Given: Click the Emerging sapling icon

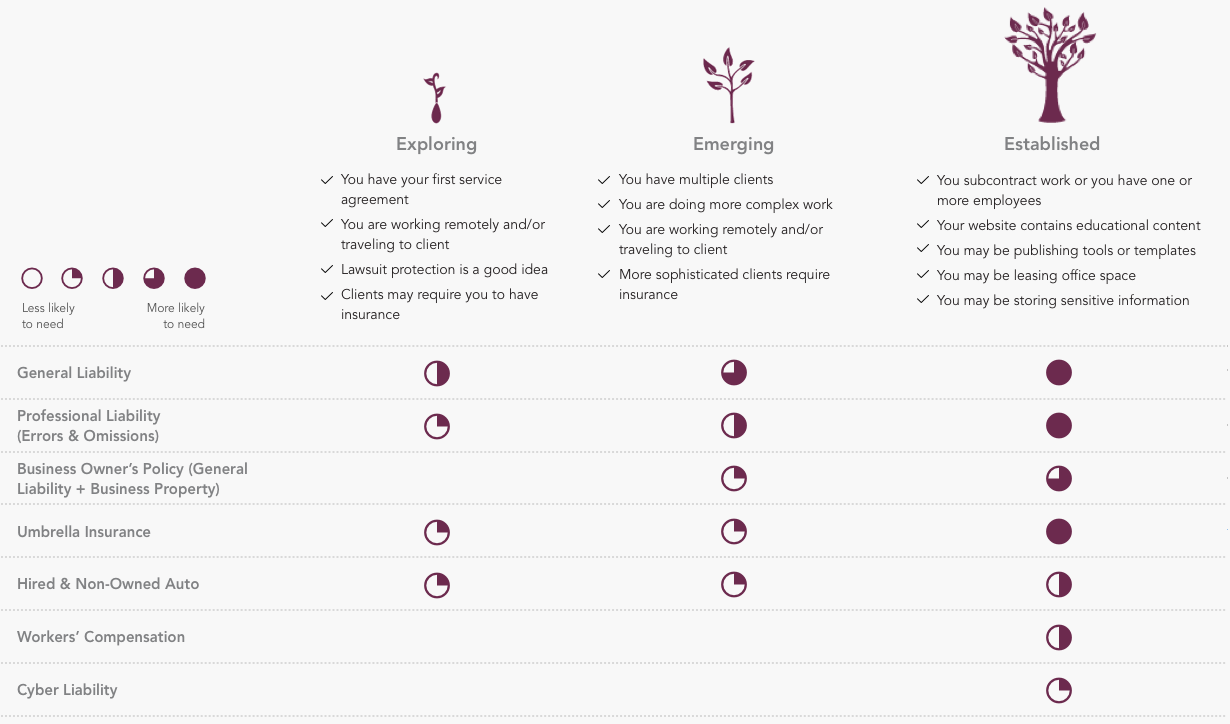Looking at the screenshot, I should click(729, 85).
